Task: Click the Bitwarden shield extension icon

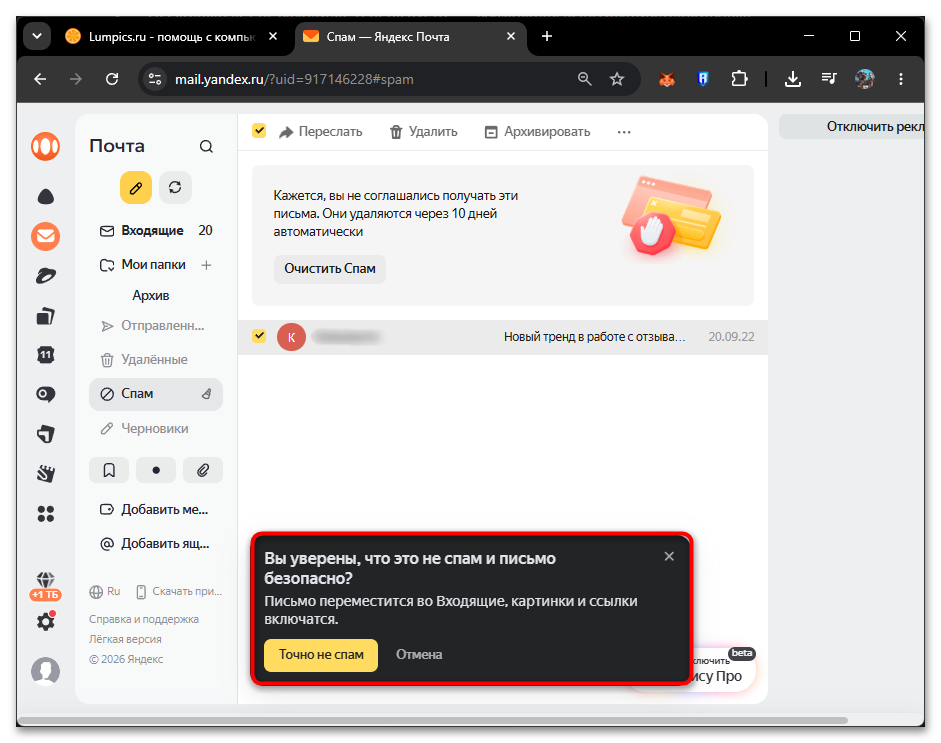Action: [703, 79]
